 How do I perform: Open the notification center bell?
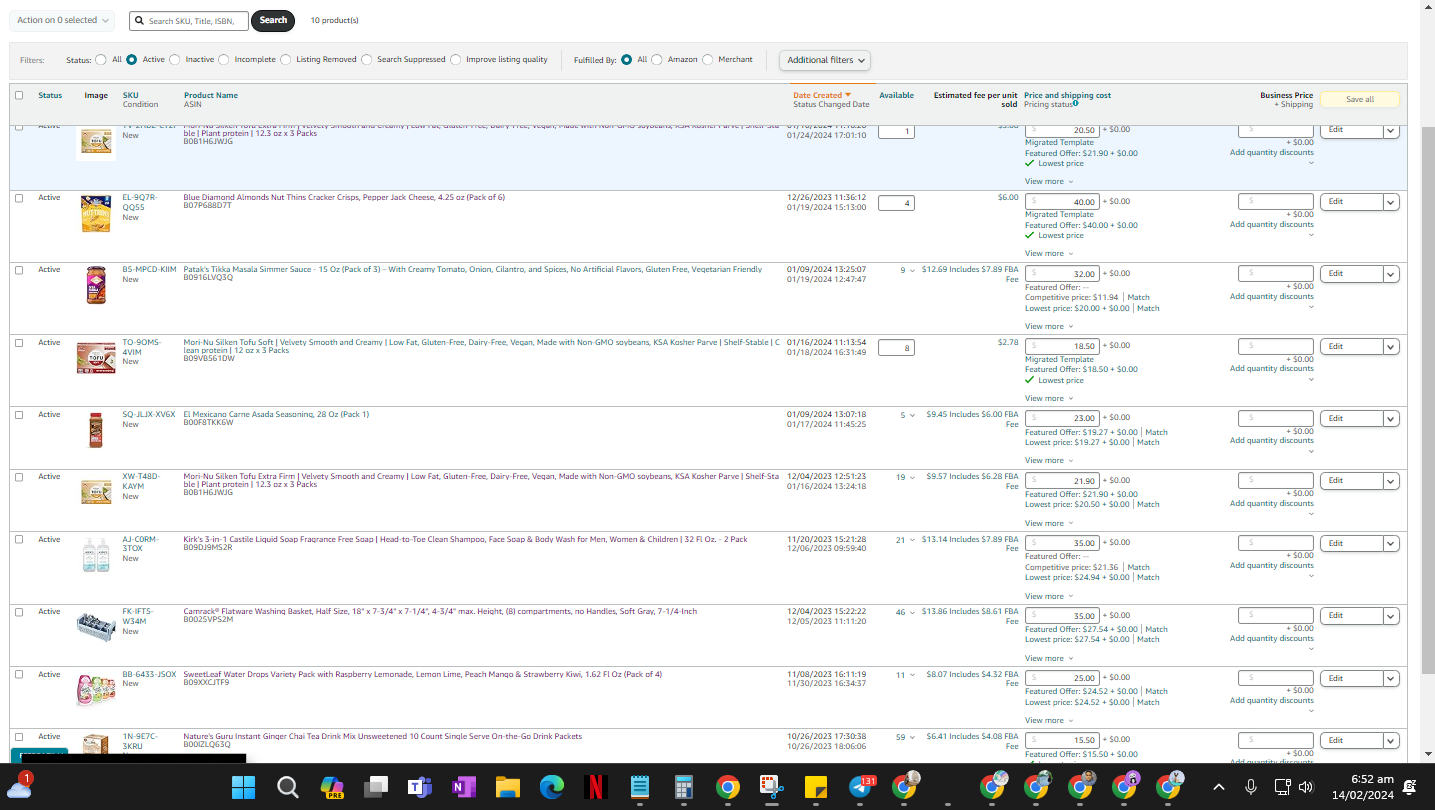[x=1410, y=787]
